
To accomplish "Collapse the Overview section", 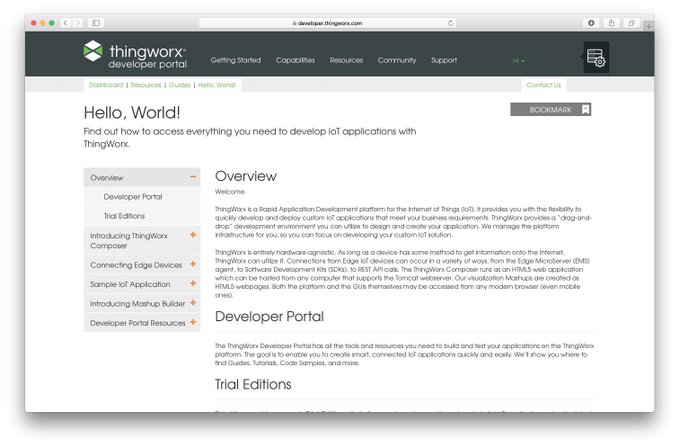I will click(x=193, y=177).
